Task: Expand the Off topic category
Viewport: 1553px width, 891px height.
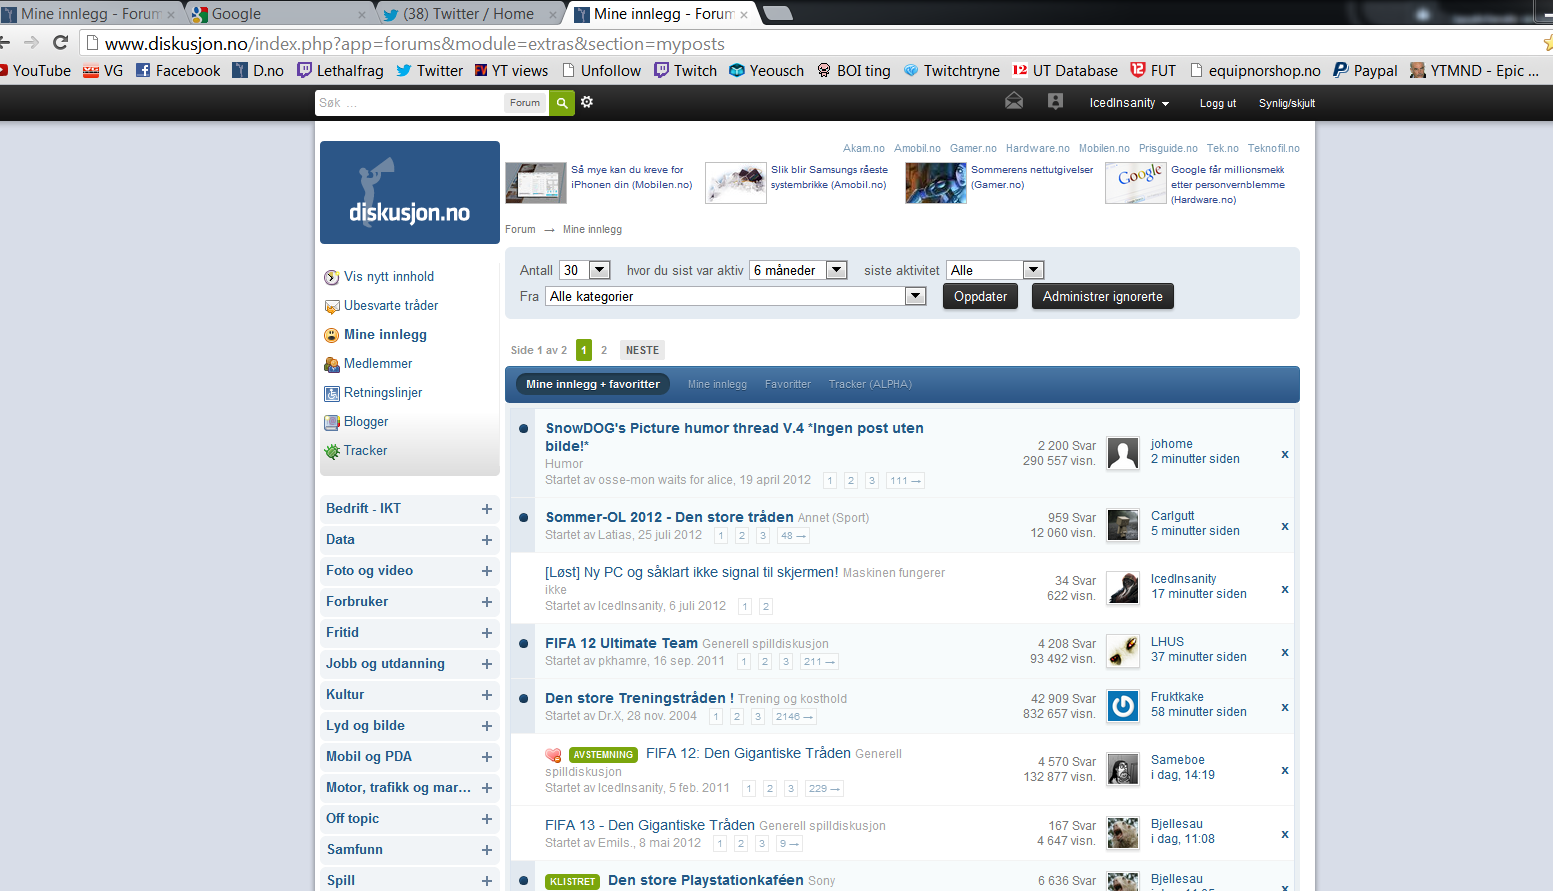Action: [487, 819]
